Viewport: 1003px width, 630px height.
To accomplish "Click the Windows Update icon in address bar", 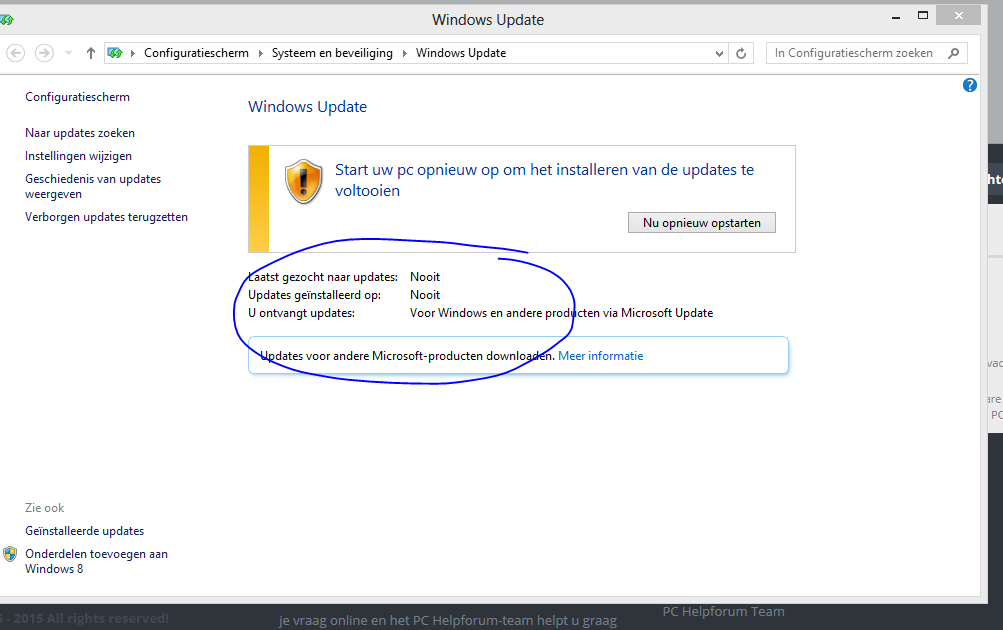I will (115, 53).
